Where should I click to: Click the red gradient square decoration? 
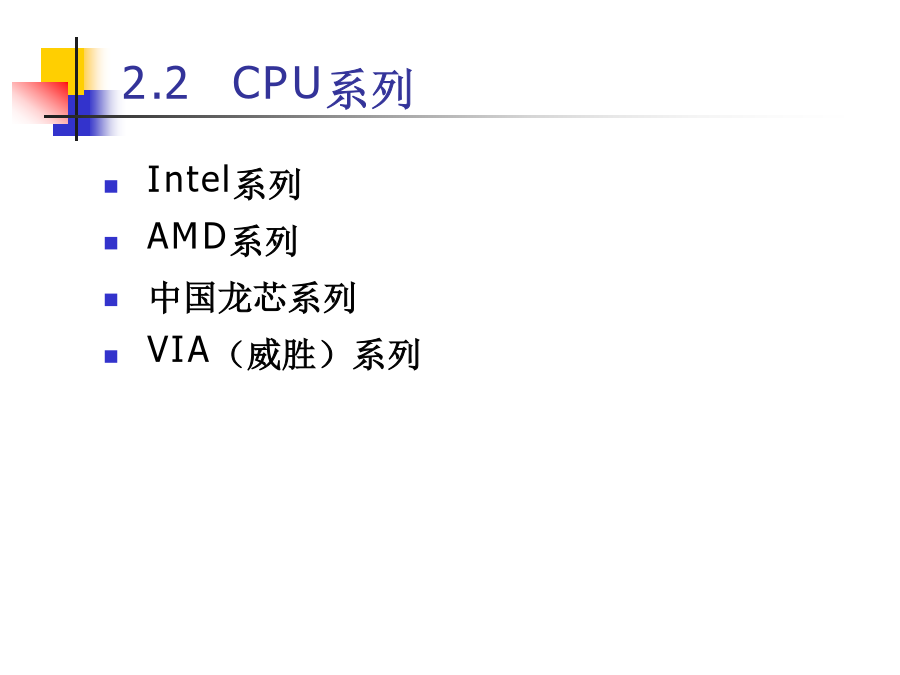click(x=40, y=102)
